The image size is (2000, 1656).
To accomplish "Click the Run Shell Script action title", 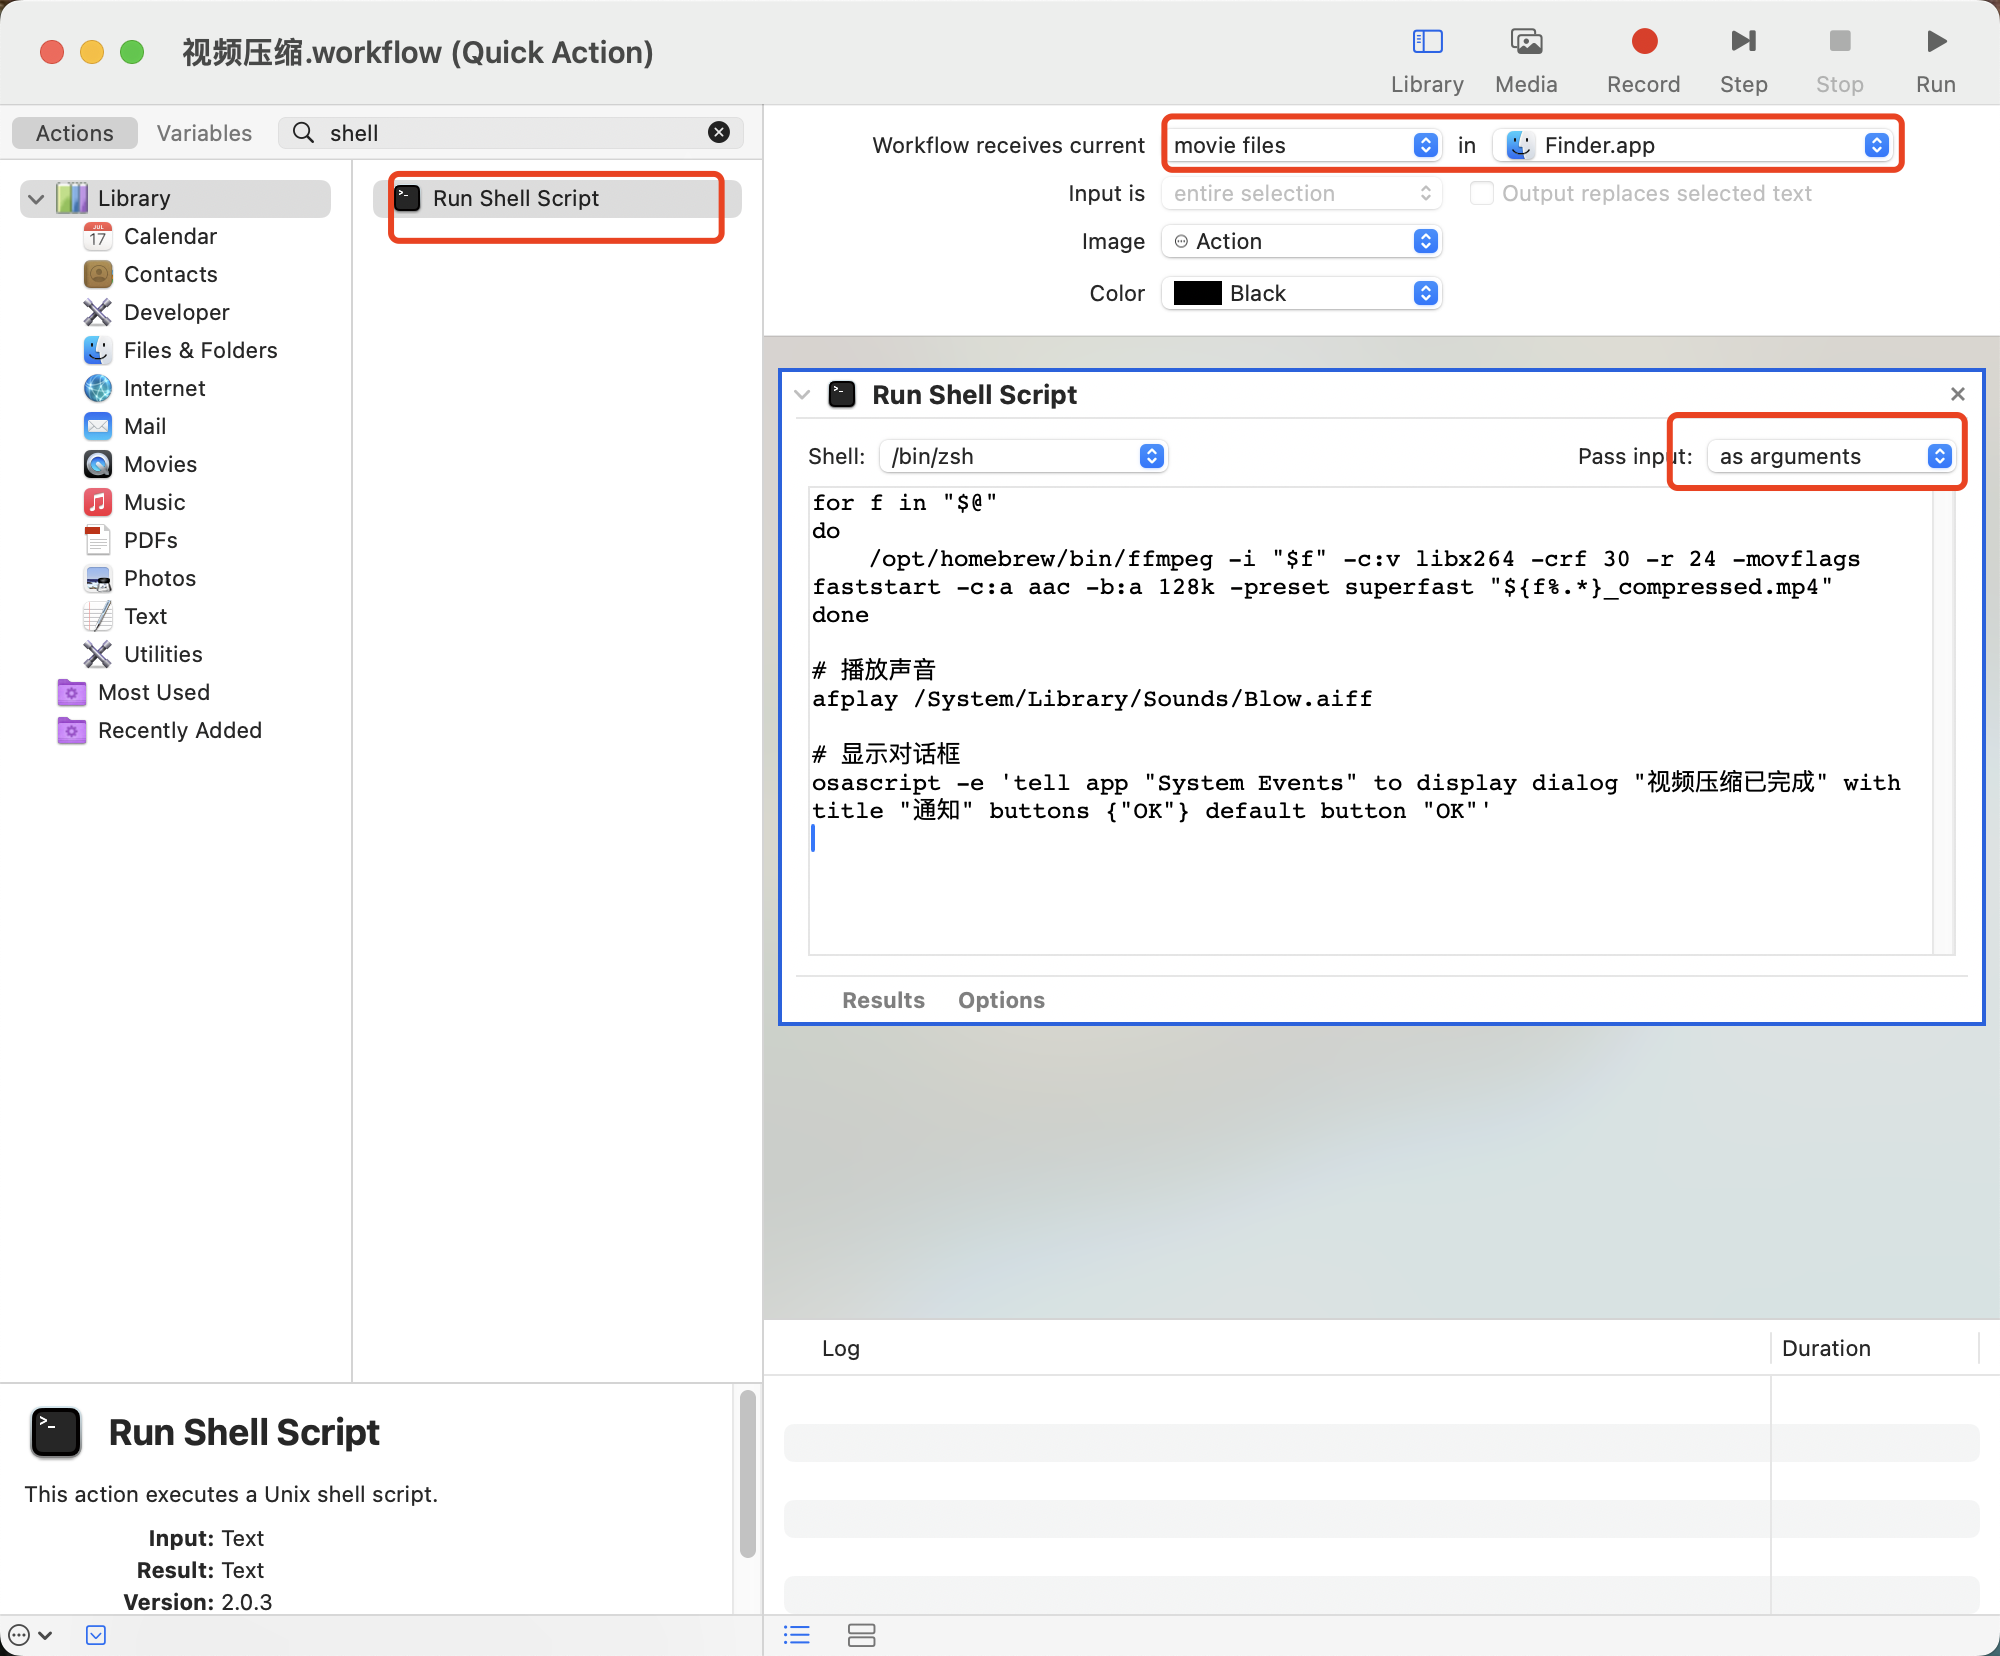I will coord(974,395).
